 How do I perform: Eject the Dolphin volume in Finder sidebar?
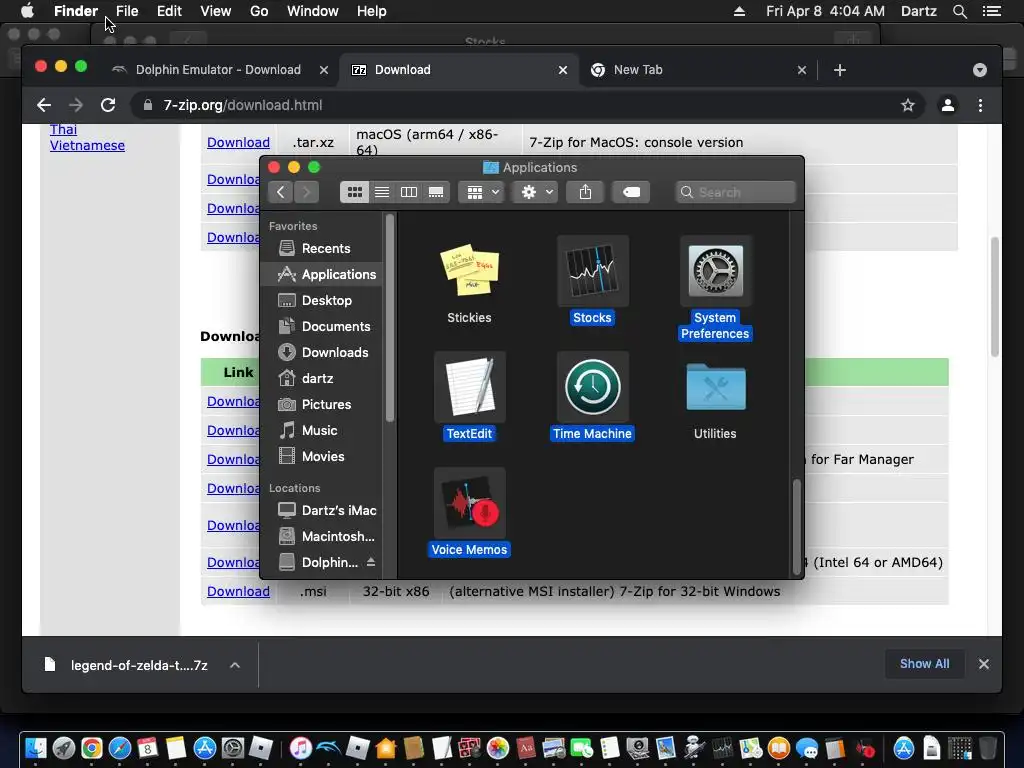[x=371, y=562]
